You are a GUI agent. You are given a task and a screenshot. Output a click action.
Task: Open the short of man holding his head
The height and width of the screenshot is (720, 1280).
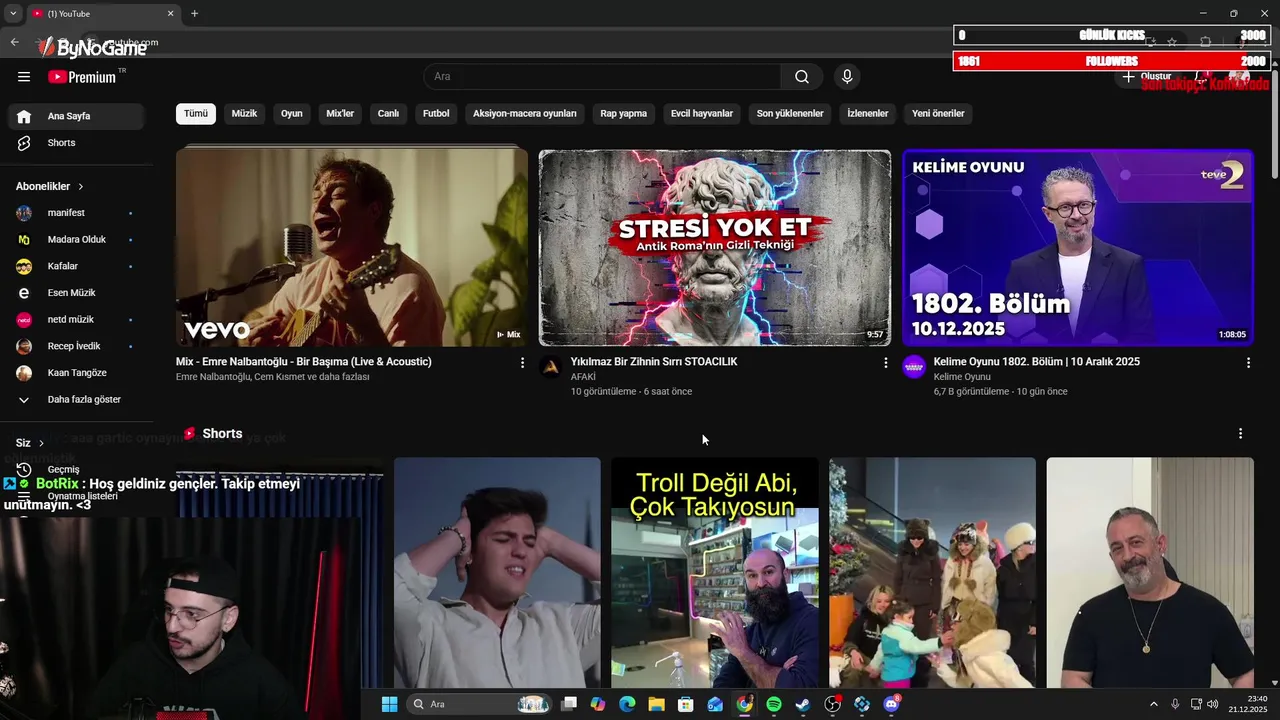pyautogui.click(x=497, y=573)
